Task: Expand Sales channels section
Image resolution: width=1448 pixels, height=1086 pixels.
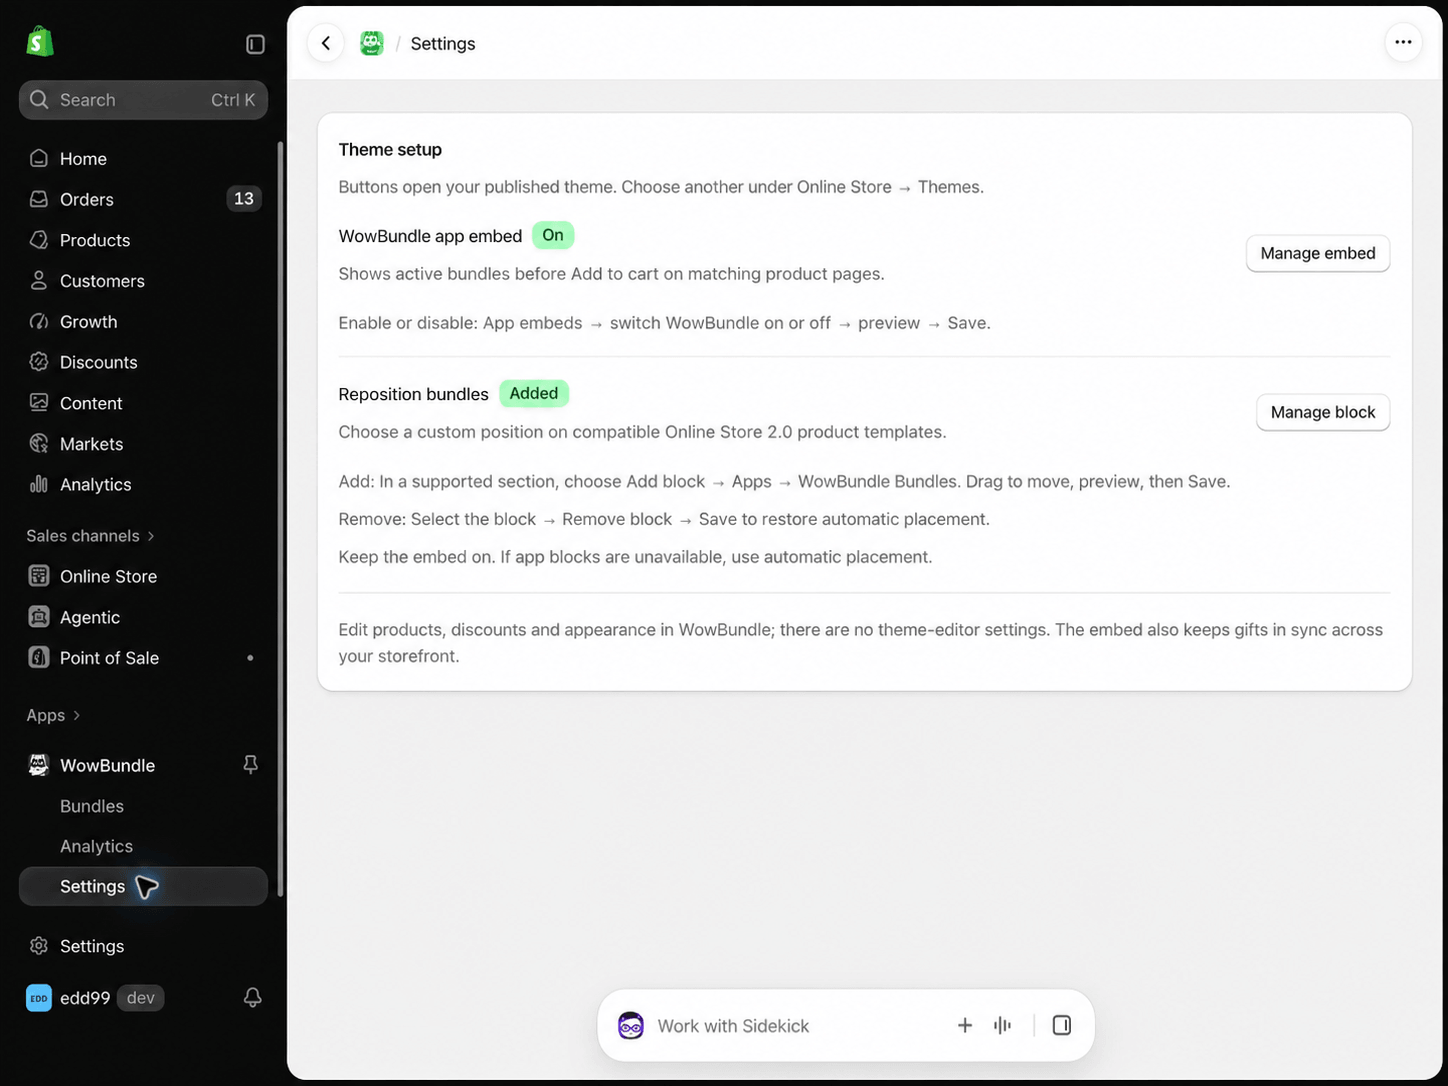Action: 91,536
